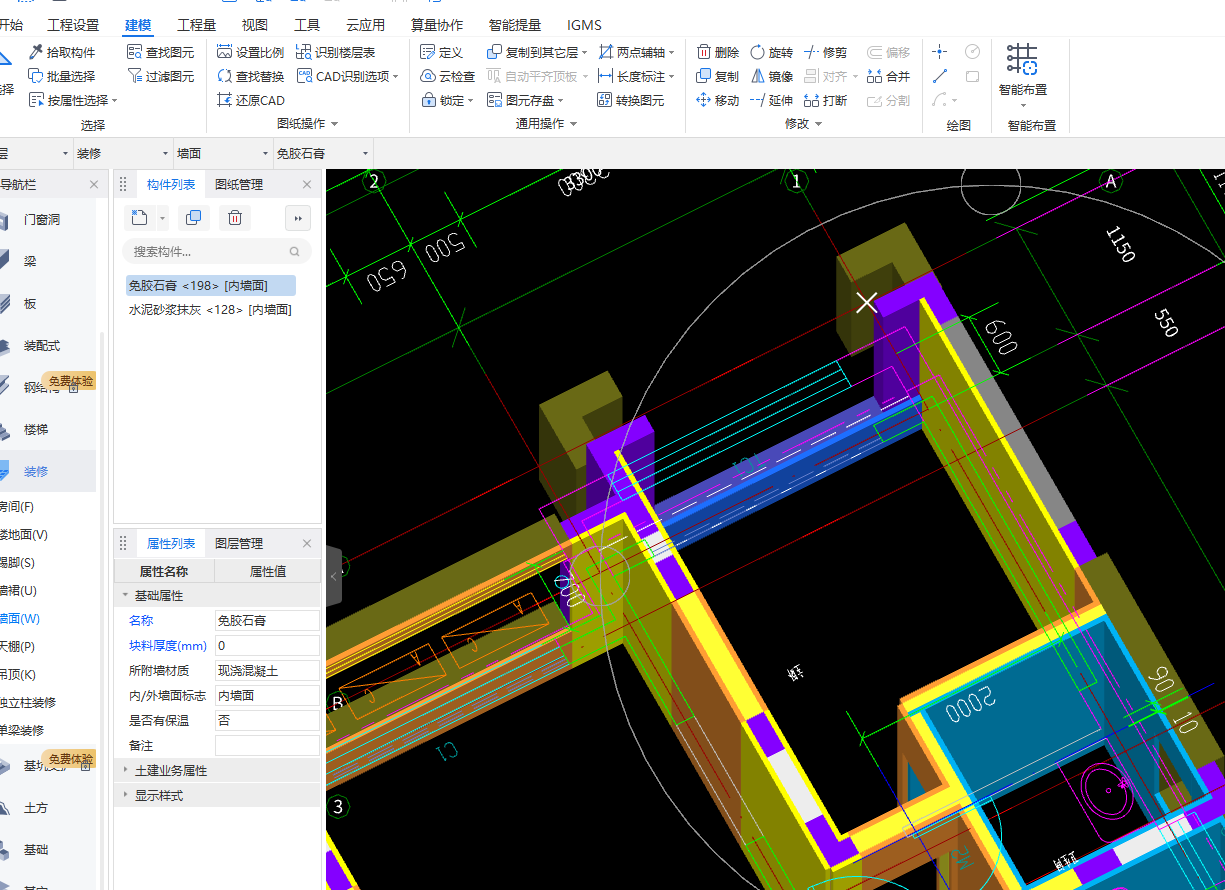This screenshot has width=1225, height=890.
Task: Switch to 工程设置 ribbon tab
Action: point(74,25)
